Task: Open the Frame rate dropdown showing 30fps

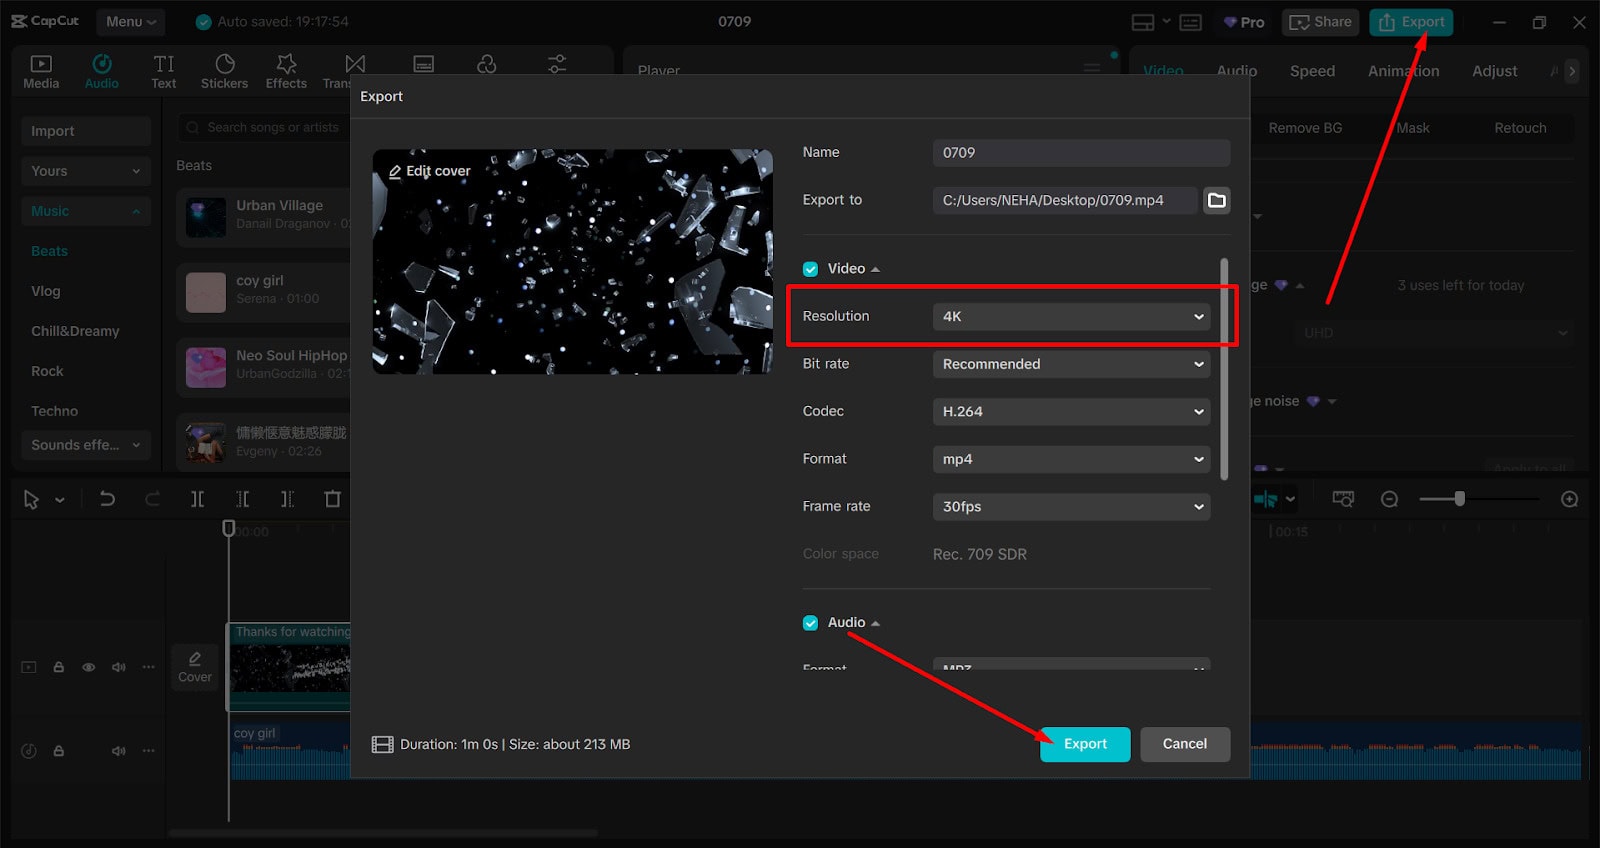Action: point(1071,507)
